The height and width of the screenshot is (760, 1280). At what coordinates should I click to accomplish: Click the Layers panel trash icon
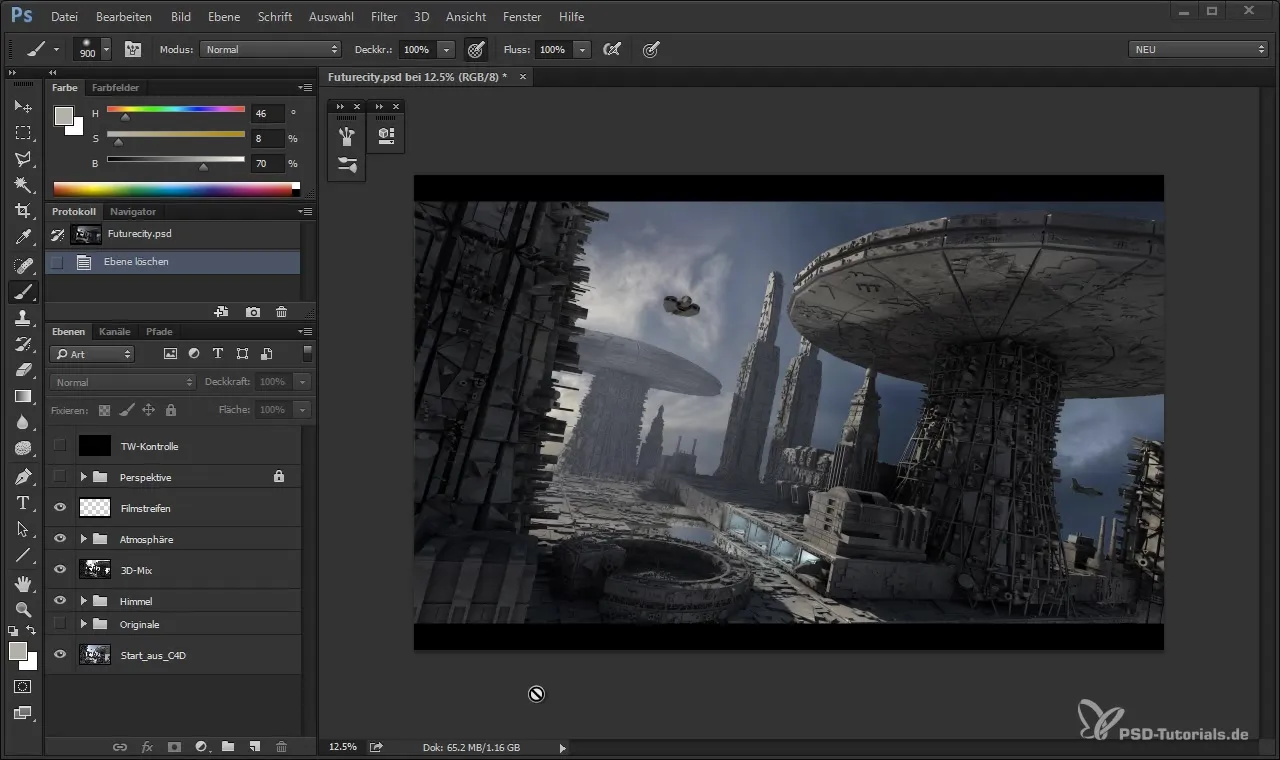coord(281,747)
